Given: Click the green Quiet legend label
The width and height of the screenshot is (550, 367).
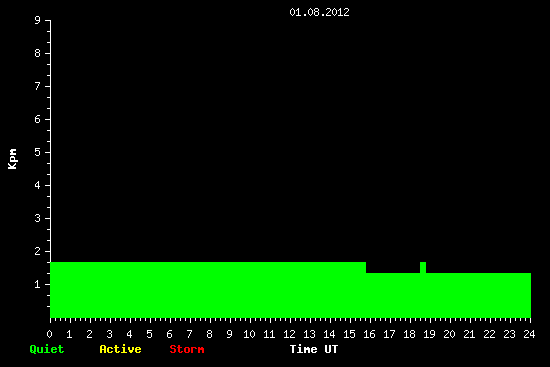Looking at the screenshot, I should click(x=47, y=349).
